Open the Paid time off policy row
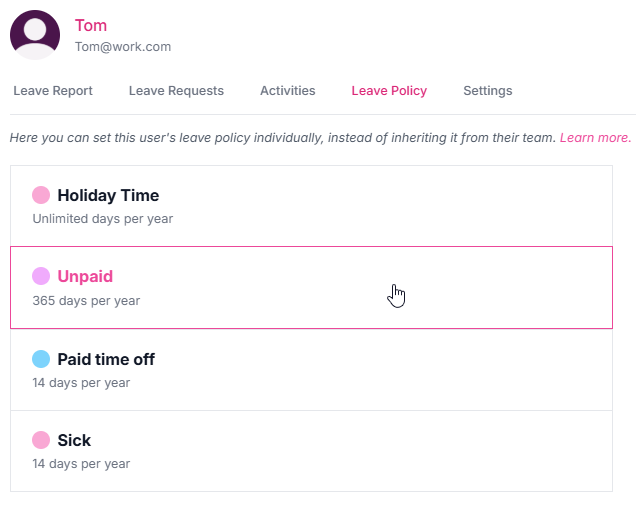This screenshot has width=636, height=509. coord(312,369)
